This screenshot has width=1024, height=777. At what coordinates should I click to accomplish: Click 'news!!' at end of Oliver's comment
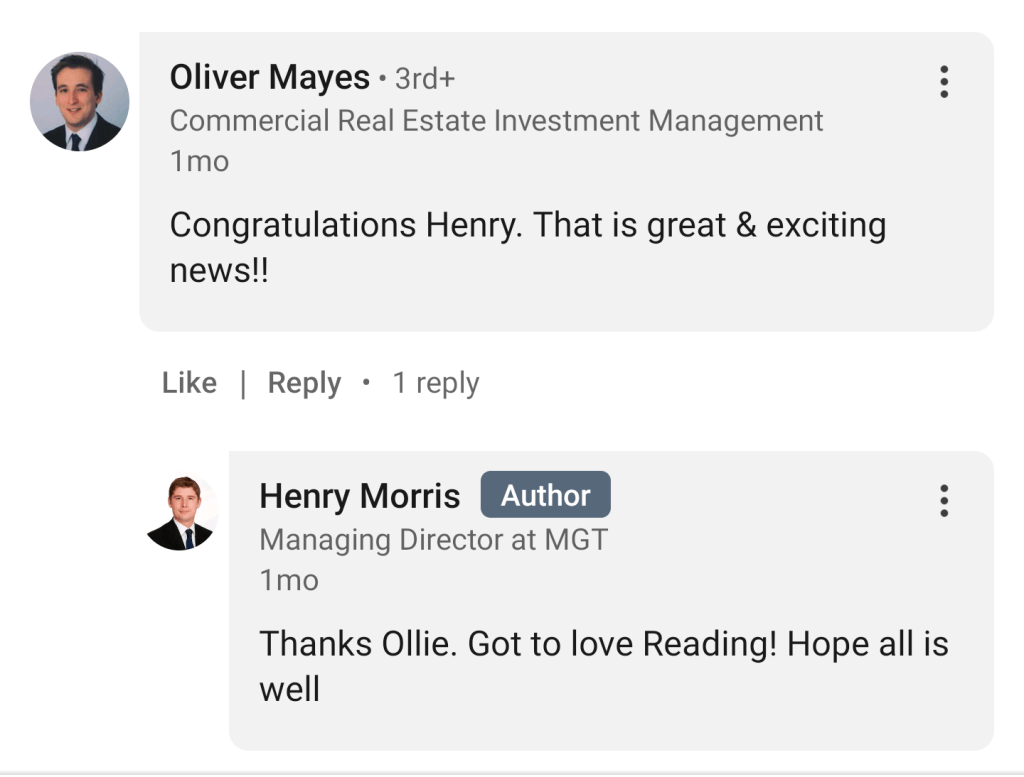[x=219, y=271]
